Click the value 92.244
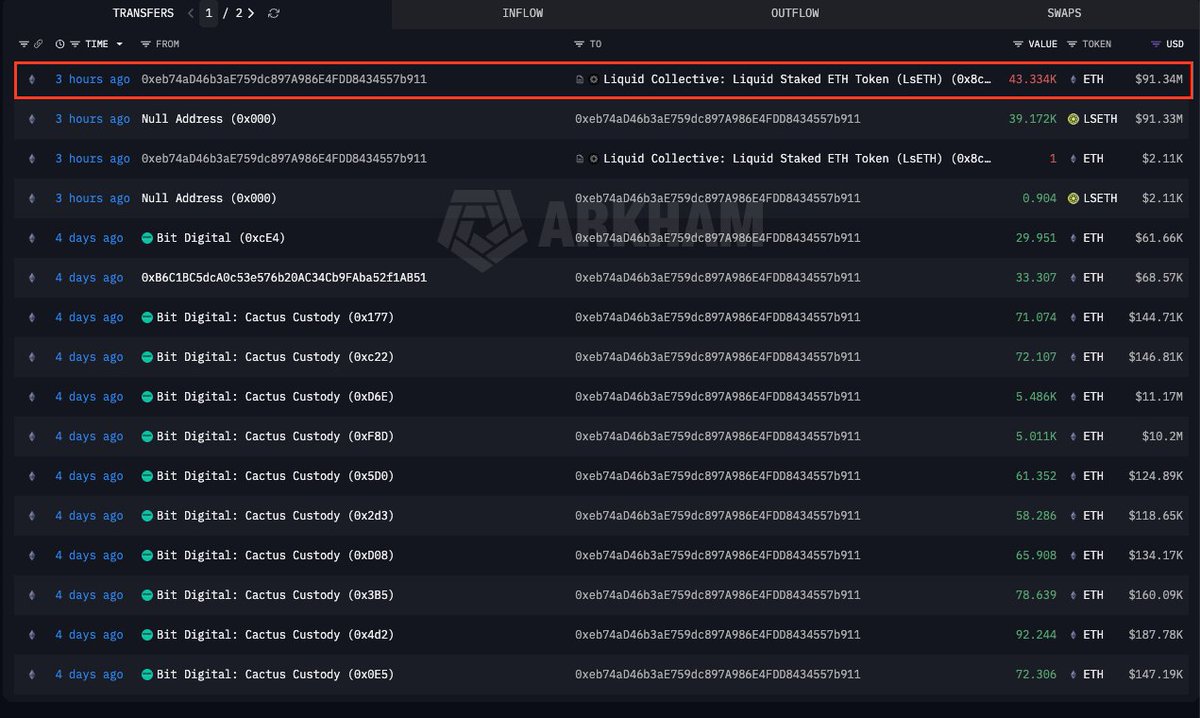 1036,634
